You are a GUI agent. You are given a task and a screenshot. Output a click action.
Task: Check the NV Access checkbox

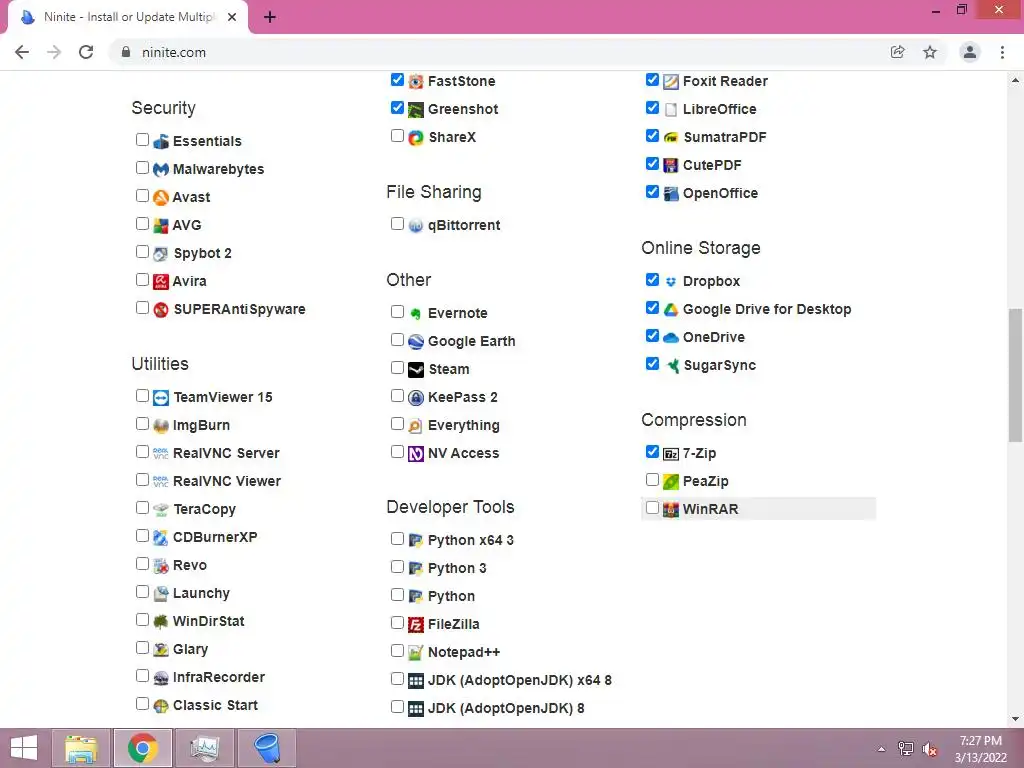[397, 452]
